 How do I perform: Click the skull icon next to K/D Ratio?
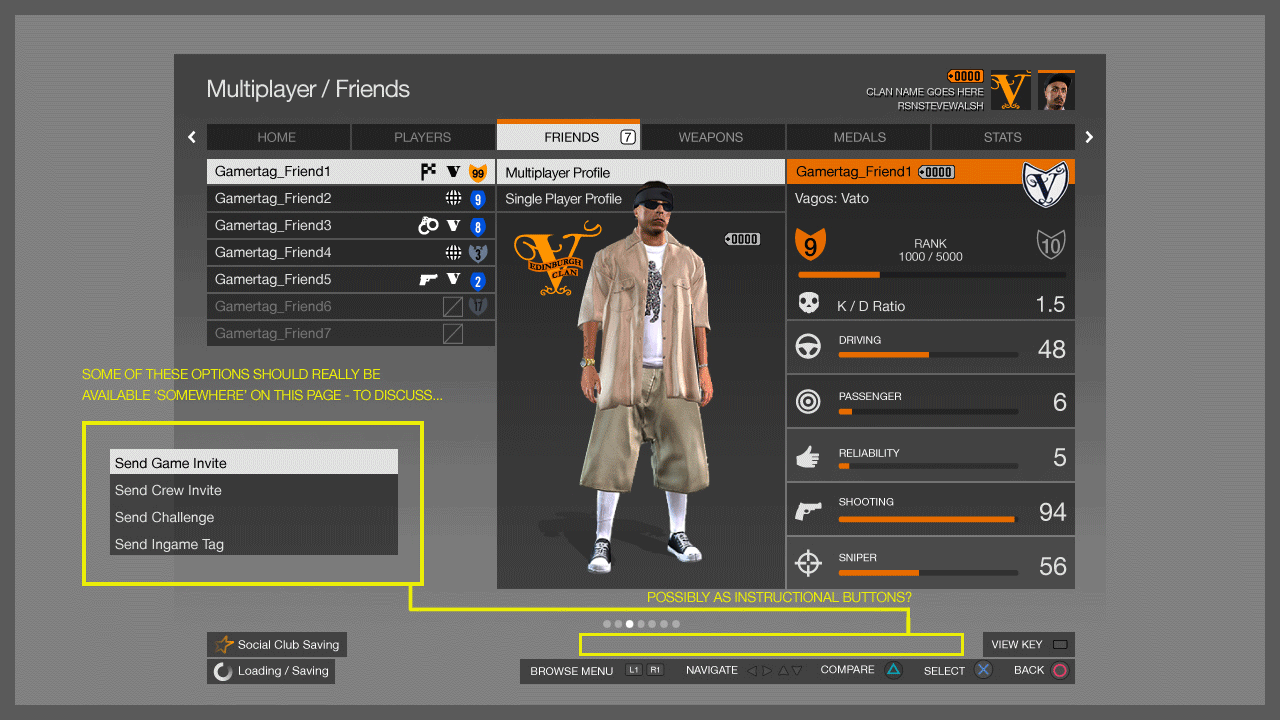pos(808,304)
